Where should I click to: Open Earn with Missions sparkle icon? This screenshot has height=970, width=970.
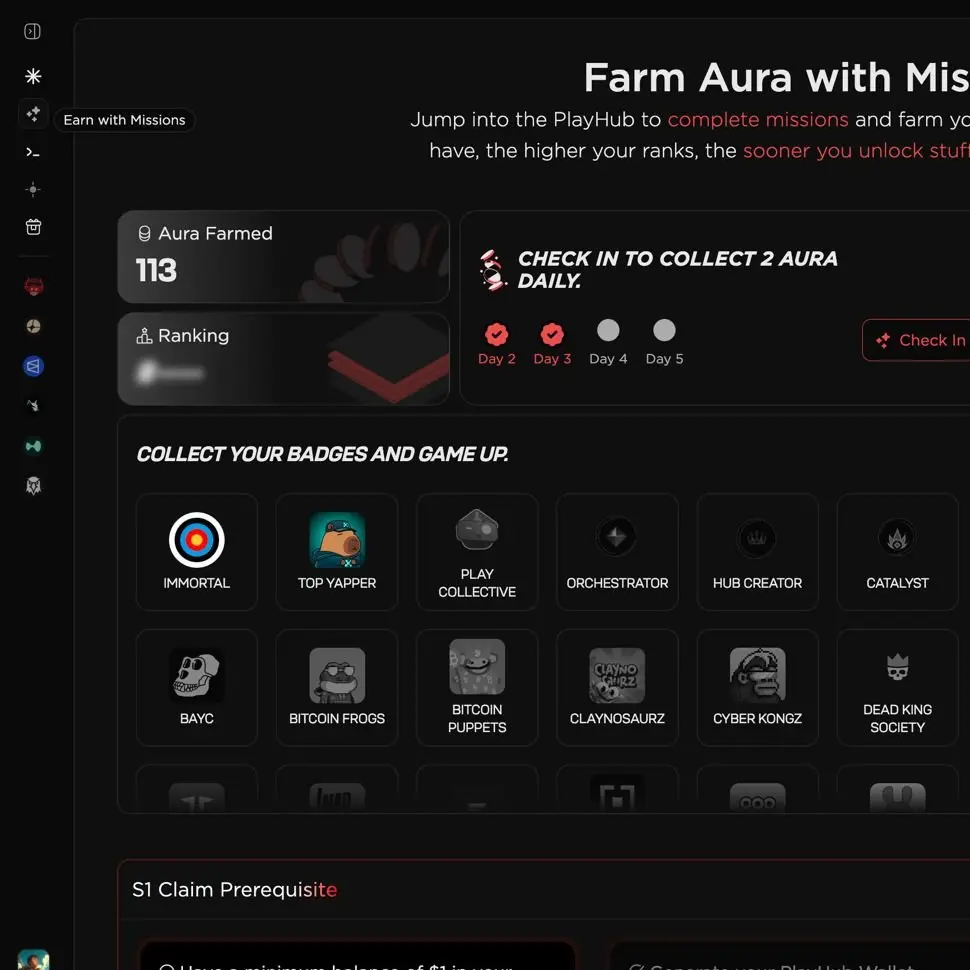(33, 114)
